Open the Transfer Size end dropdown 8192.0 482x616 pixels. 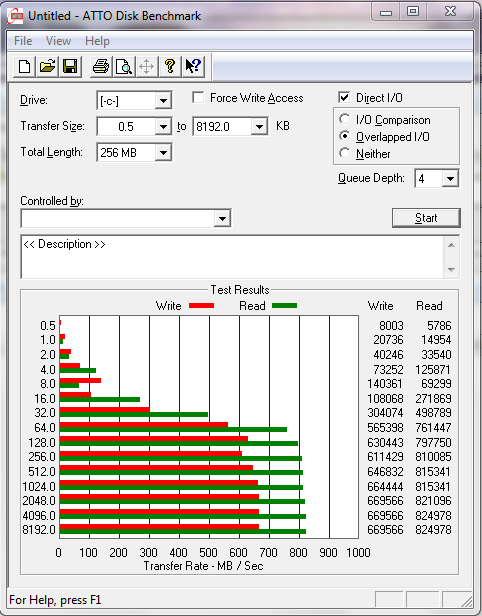259,127
